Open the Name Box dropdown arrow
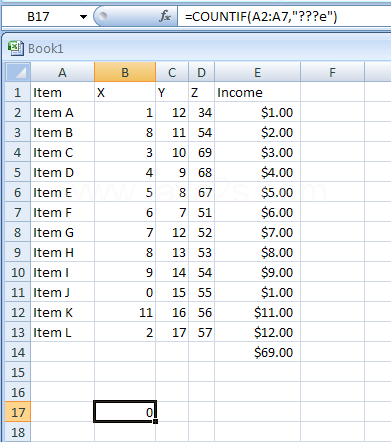Image resolution: width=391 pixels, height=442 pixels. [x=83, y=16]
